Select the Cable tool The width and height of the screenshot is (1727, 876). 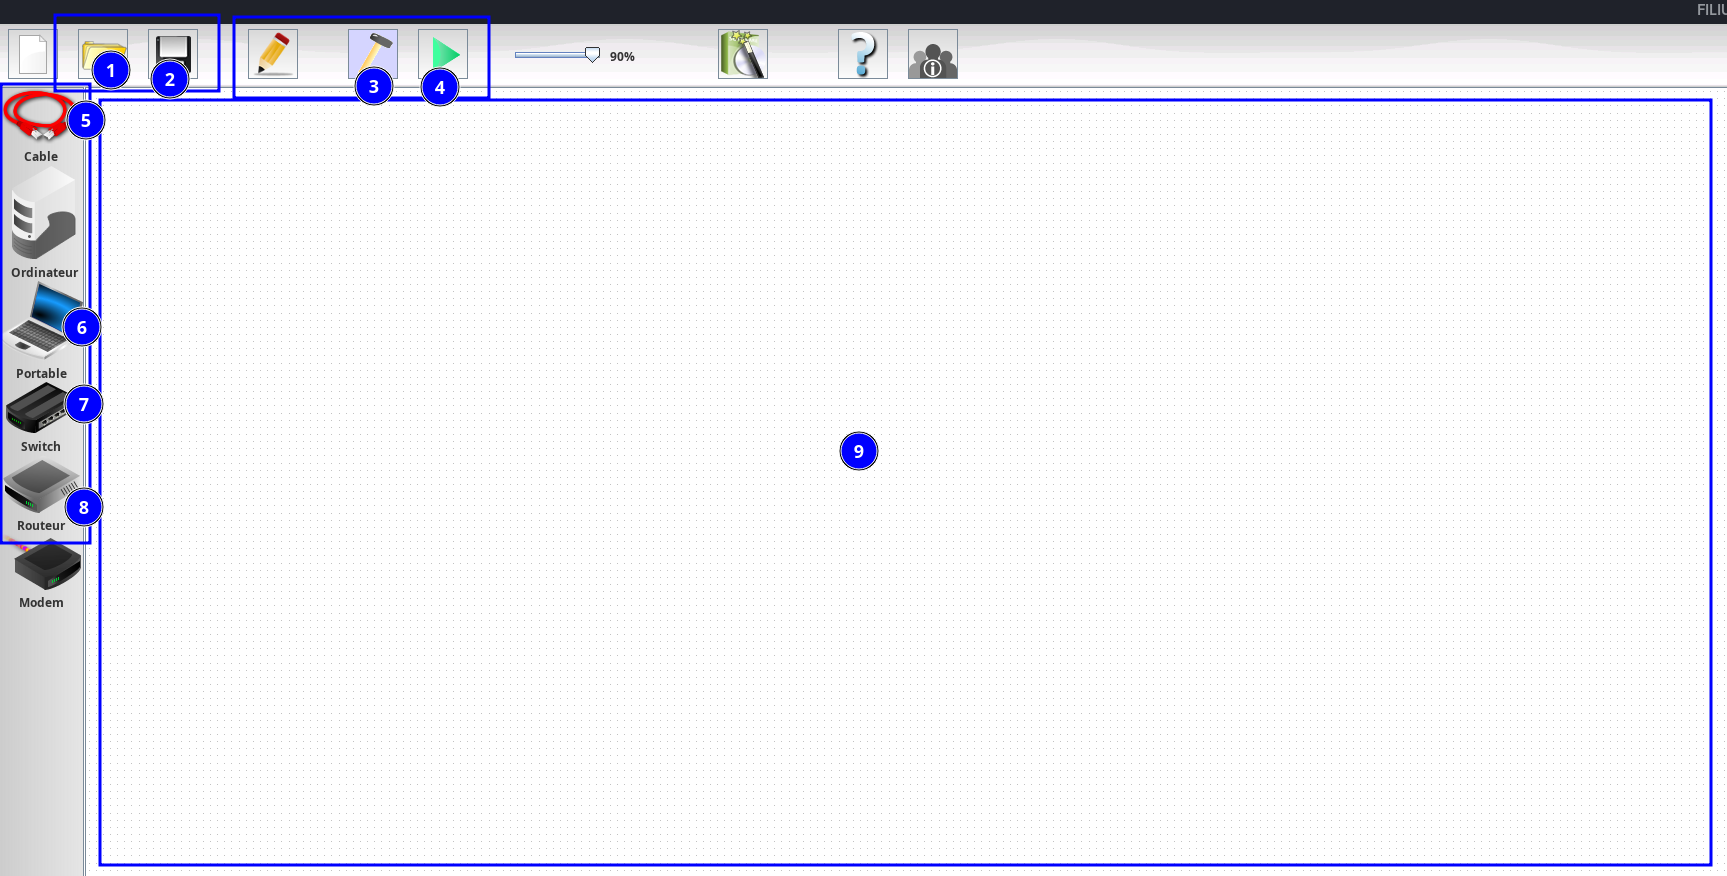pos(41,127)
